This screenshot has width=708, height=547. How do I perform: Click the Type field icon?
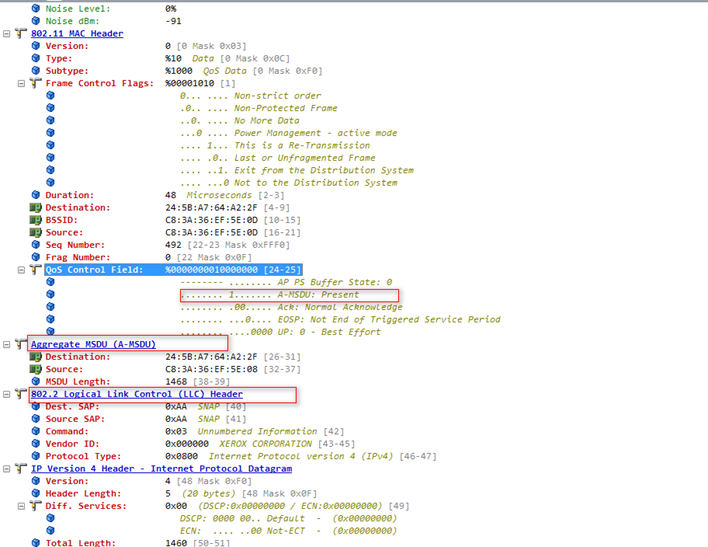click(x=36, y=58)
